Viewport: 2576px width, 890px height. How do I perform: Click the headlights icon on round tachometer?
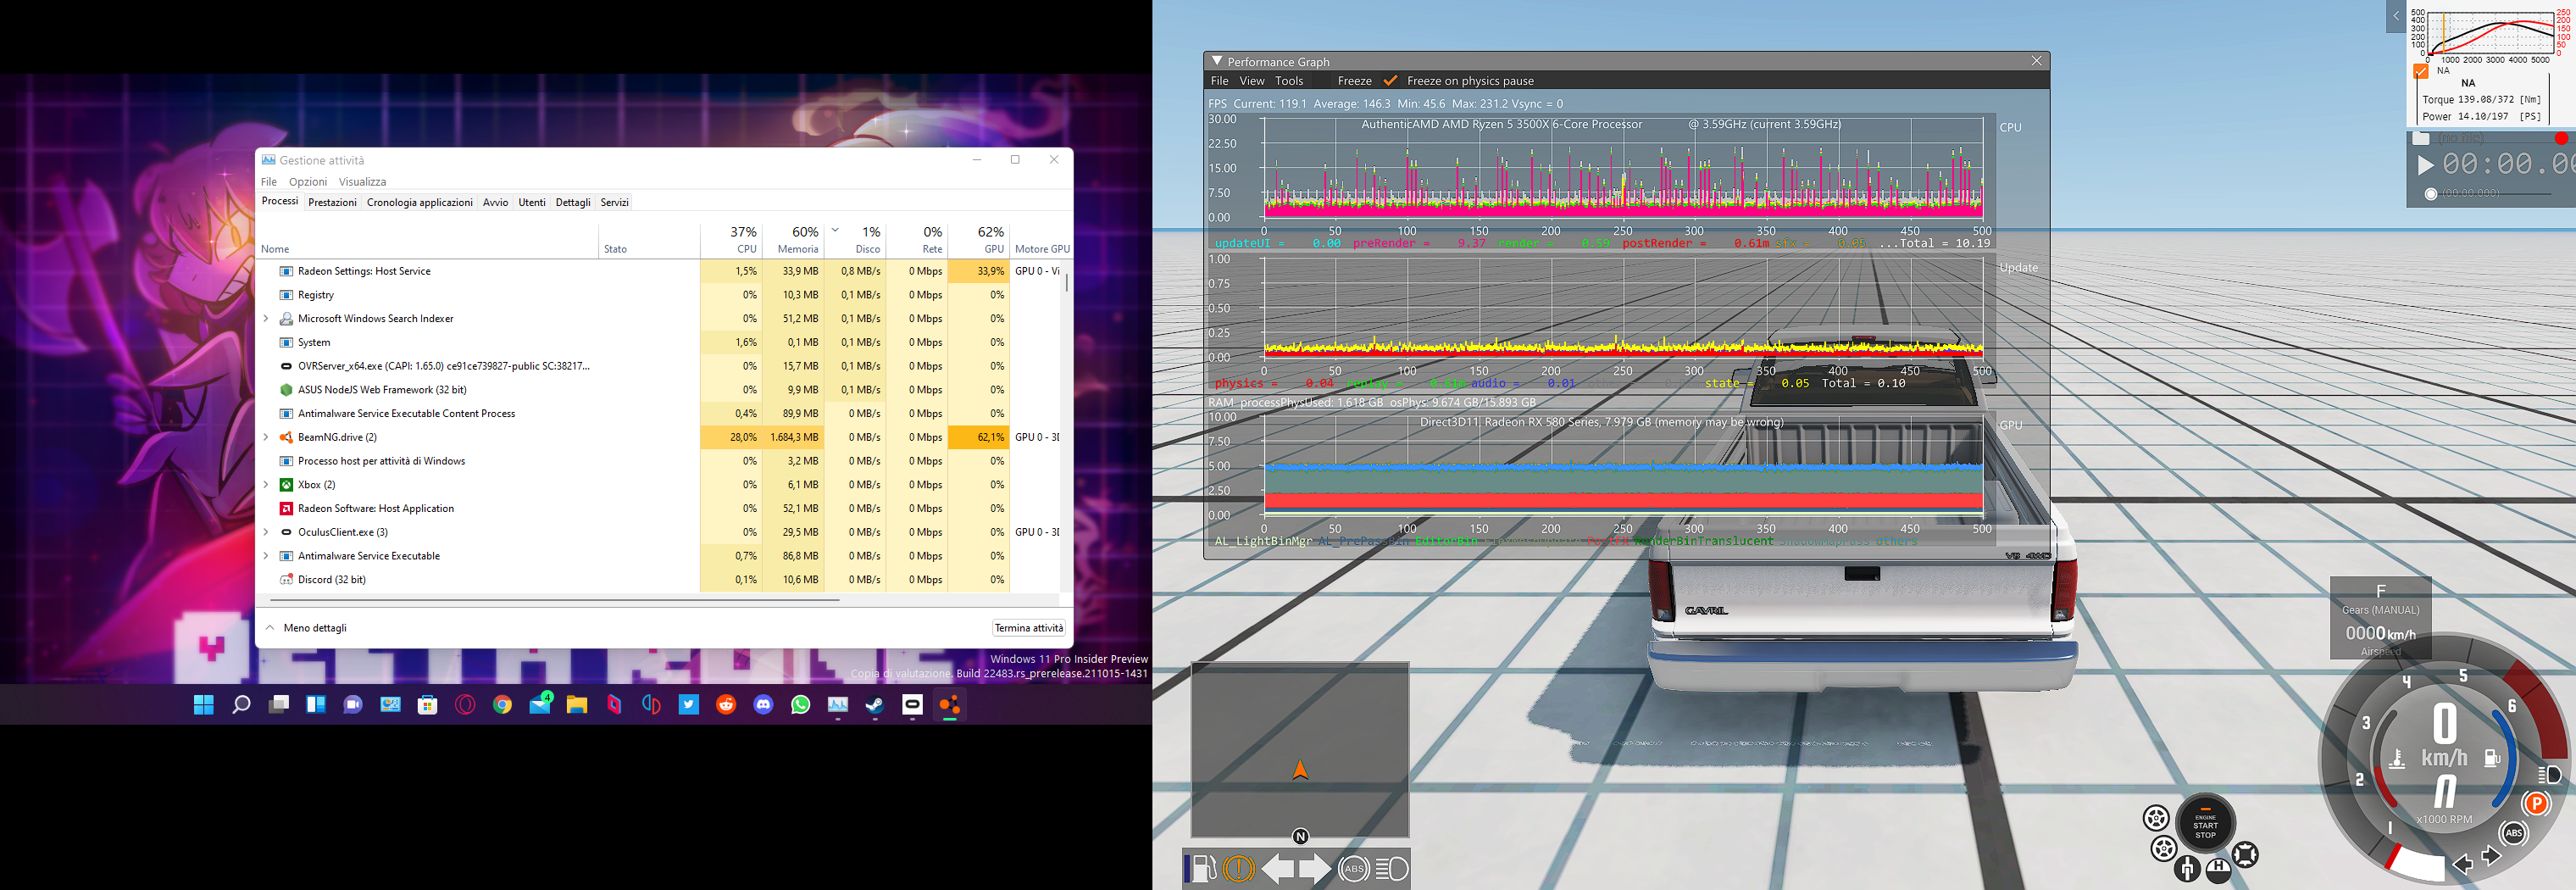click(x=2549, y=774)
